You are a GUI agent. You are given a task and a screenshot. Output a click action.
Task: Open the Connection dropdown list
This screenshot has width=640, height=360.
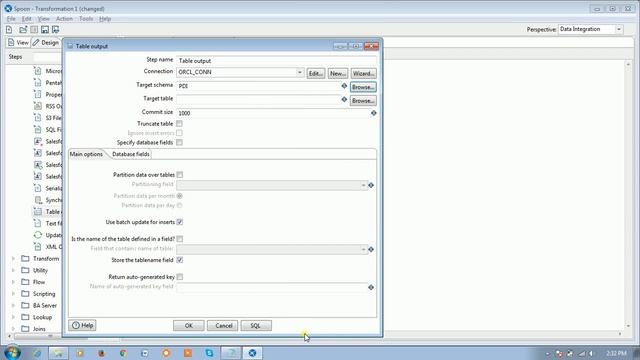[300, 72]
